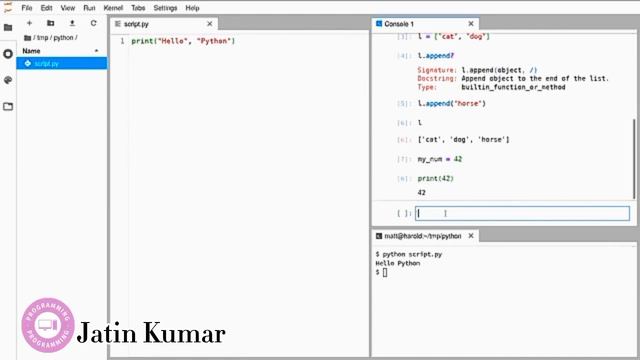This screenshot has height=360, width=640.
Task: Toggle the sort arrow in the Name header
Action: [97, 51]
